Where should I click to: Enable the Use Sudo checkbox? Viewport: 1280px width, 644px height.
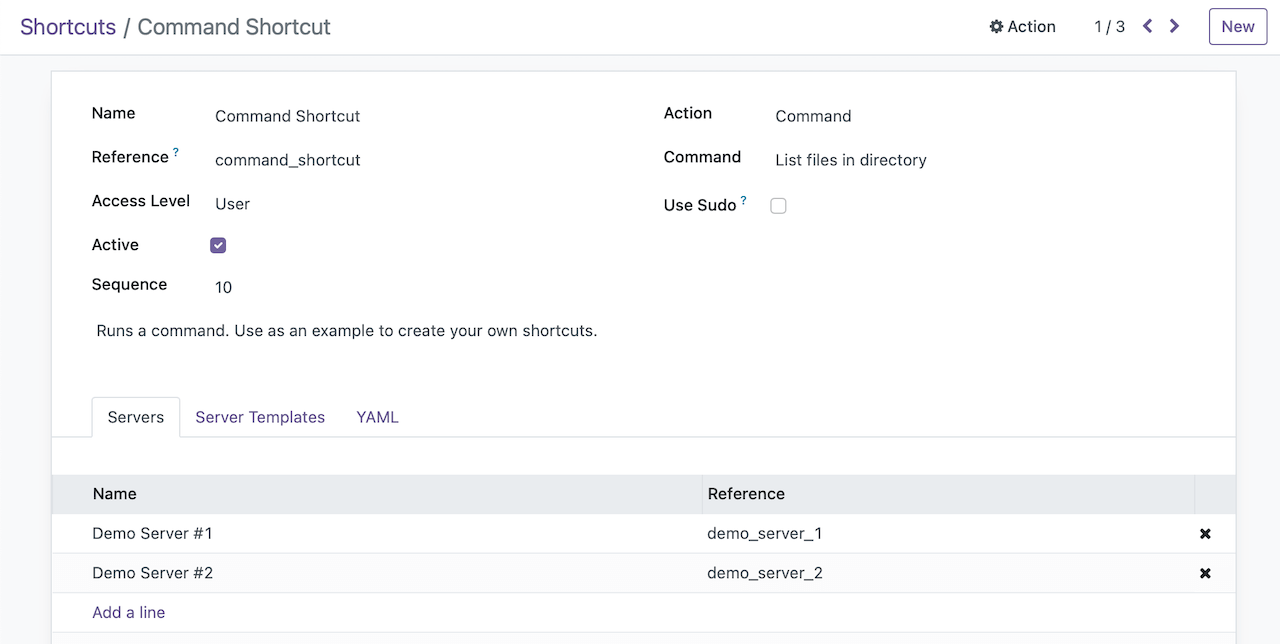point(778,206)
